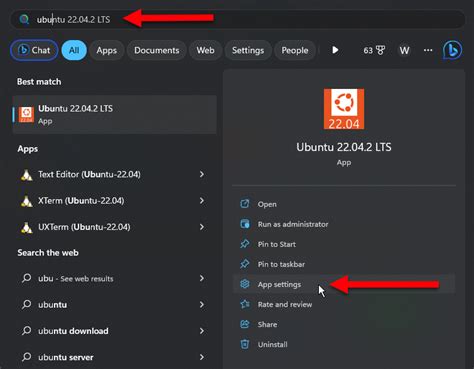The width and height of the screenshot is (474, 369).
Task: Click the 'Ubuntu 22.04.2 LTS' title in preview pane
Action: click(344, 147)
